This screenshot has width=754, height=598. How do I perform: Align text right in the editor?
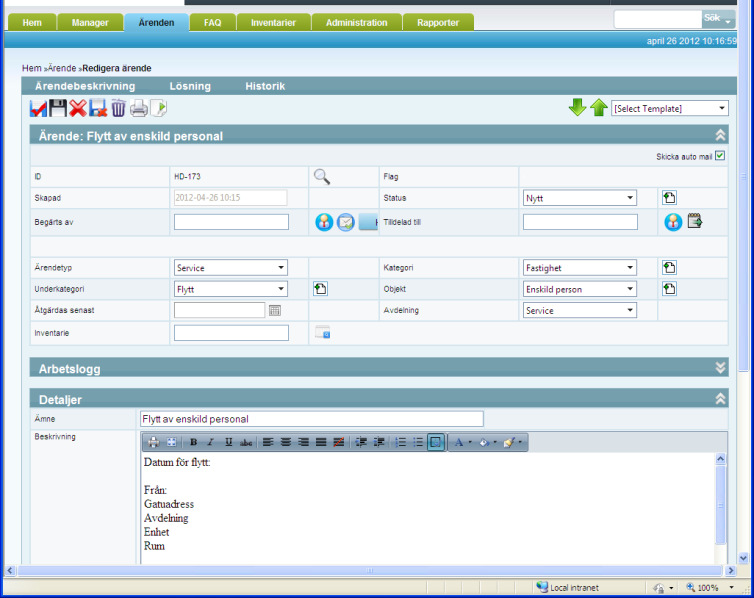click(x=303, y=442)
